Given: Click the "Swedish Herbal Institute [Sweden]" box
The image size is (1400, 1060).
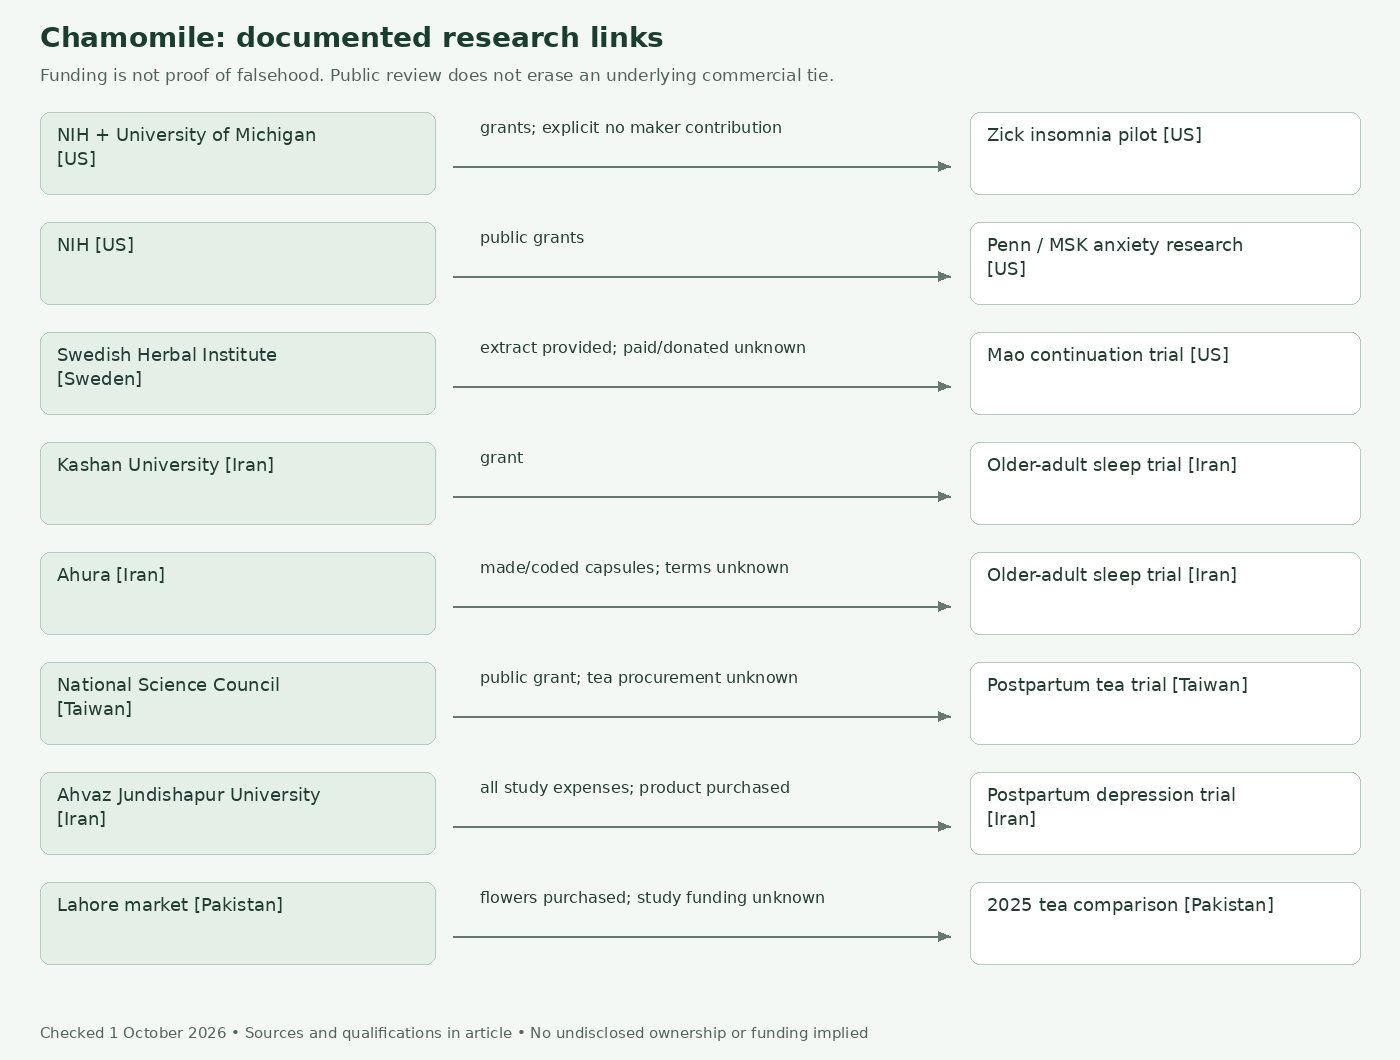Looking at the screenshot, I should (238, 374).
